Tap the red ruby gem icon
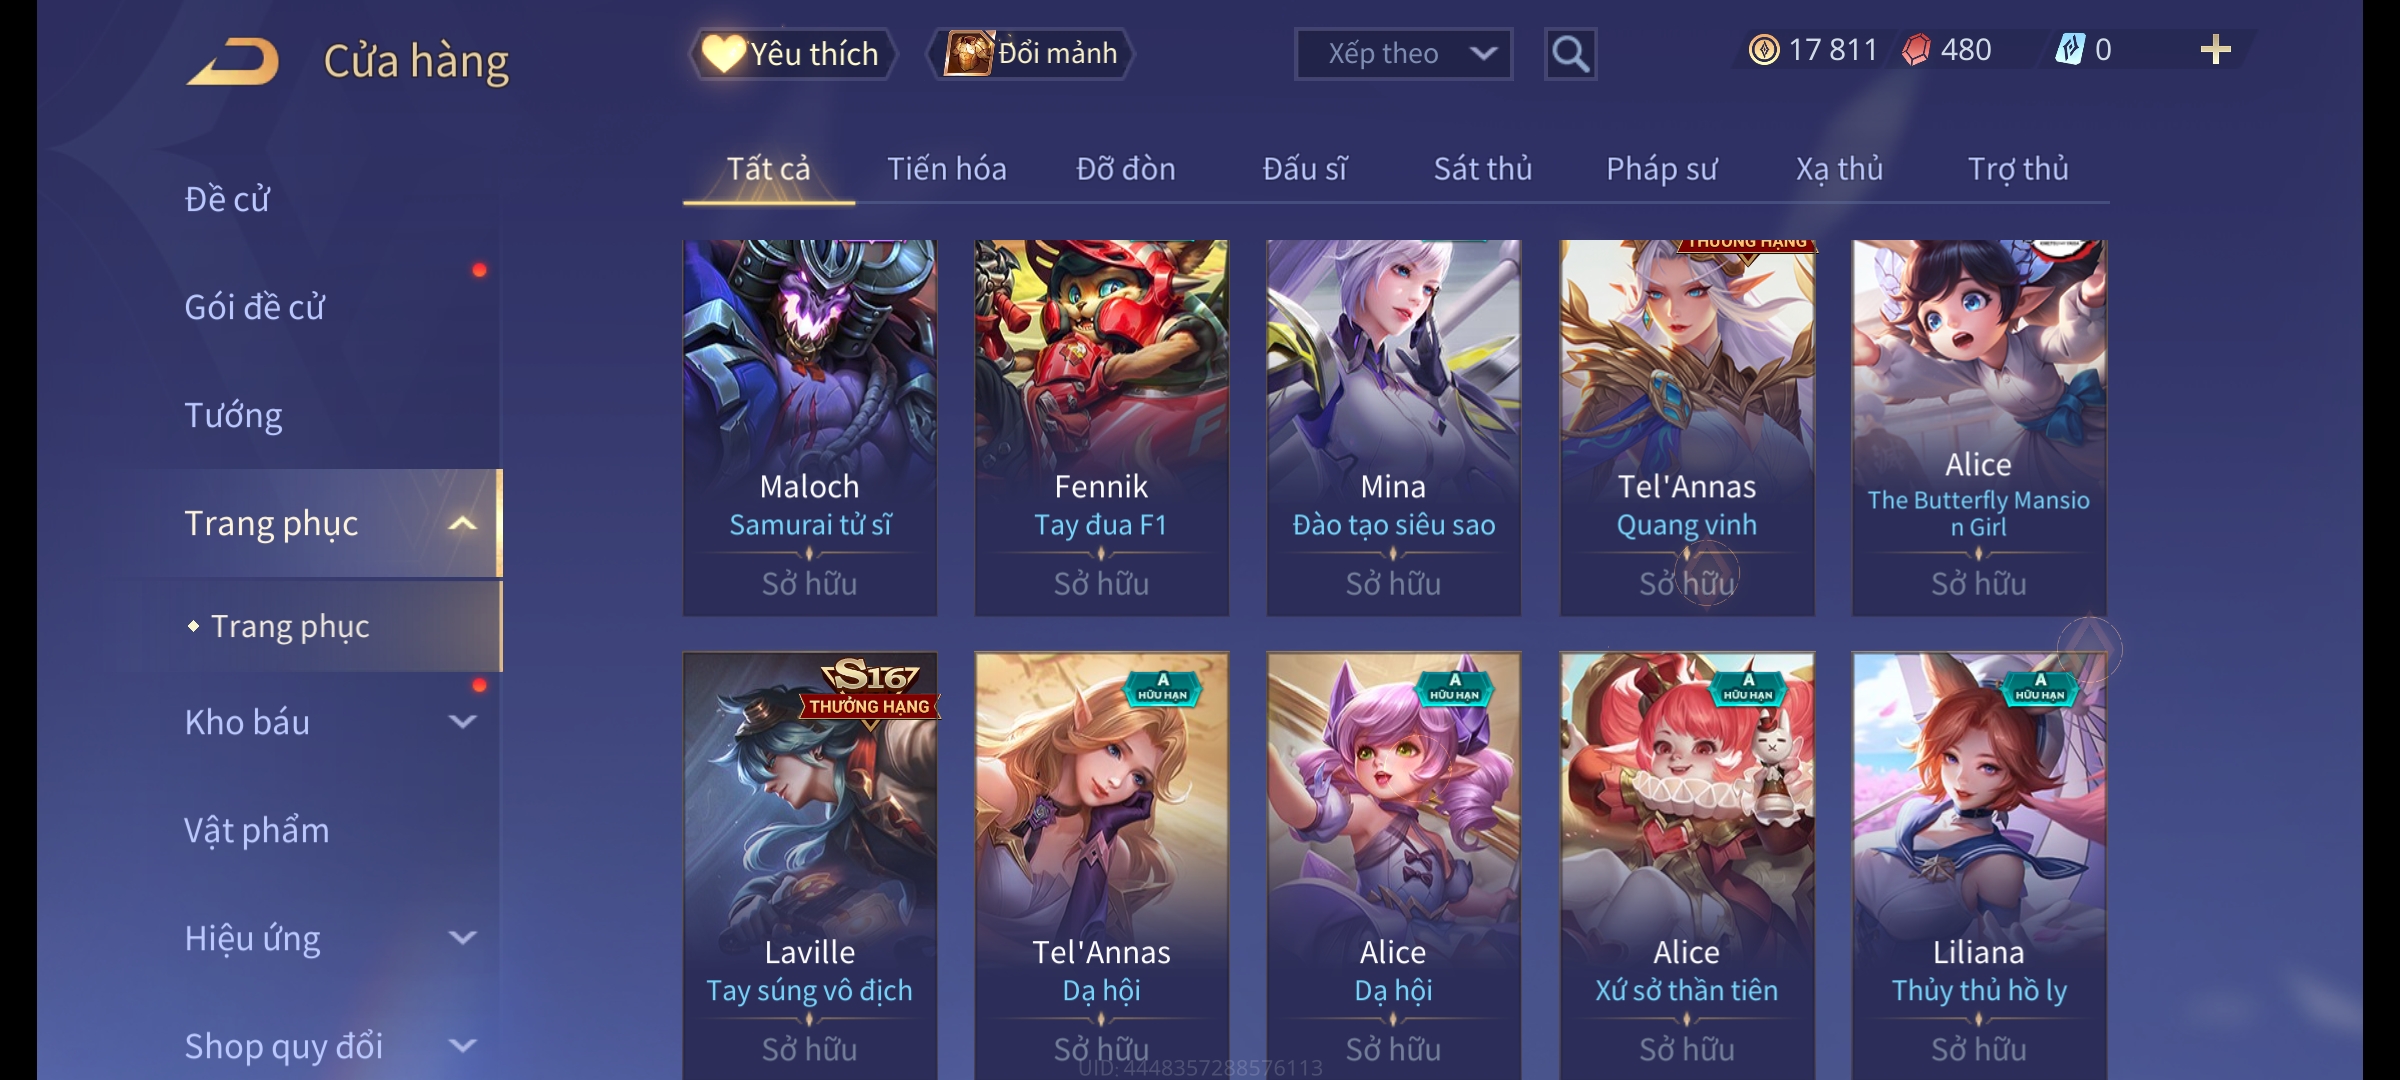The image size is (2400, 1080). [x=1916, y=50]
